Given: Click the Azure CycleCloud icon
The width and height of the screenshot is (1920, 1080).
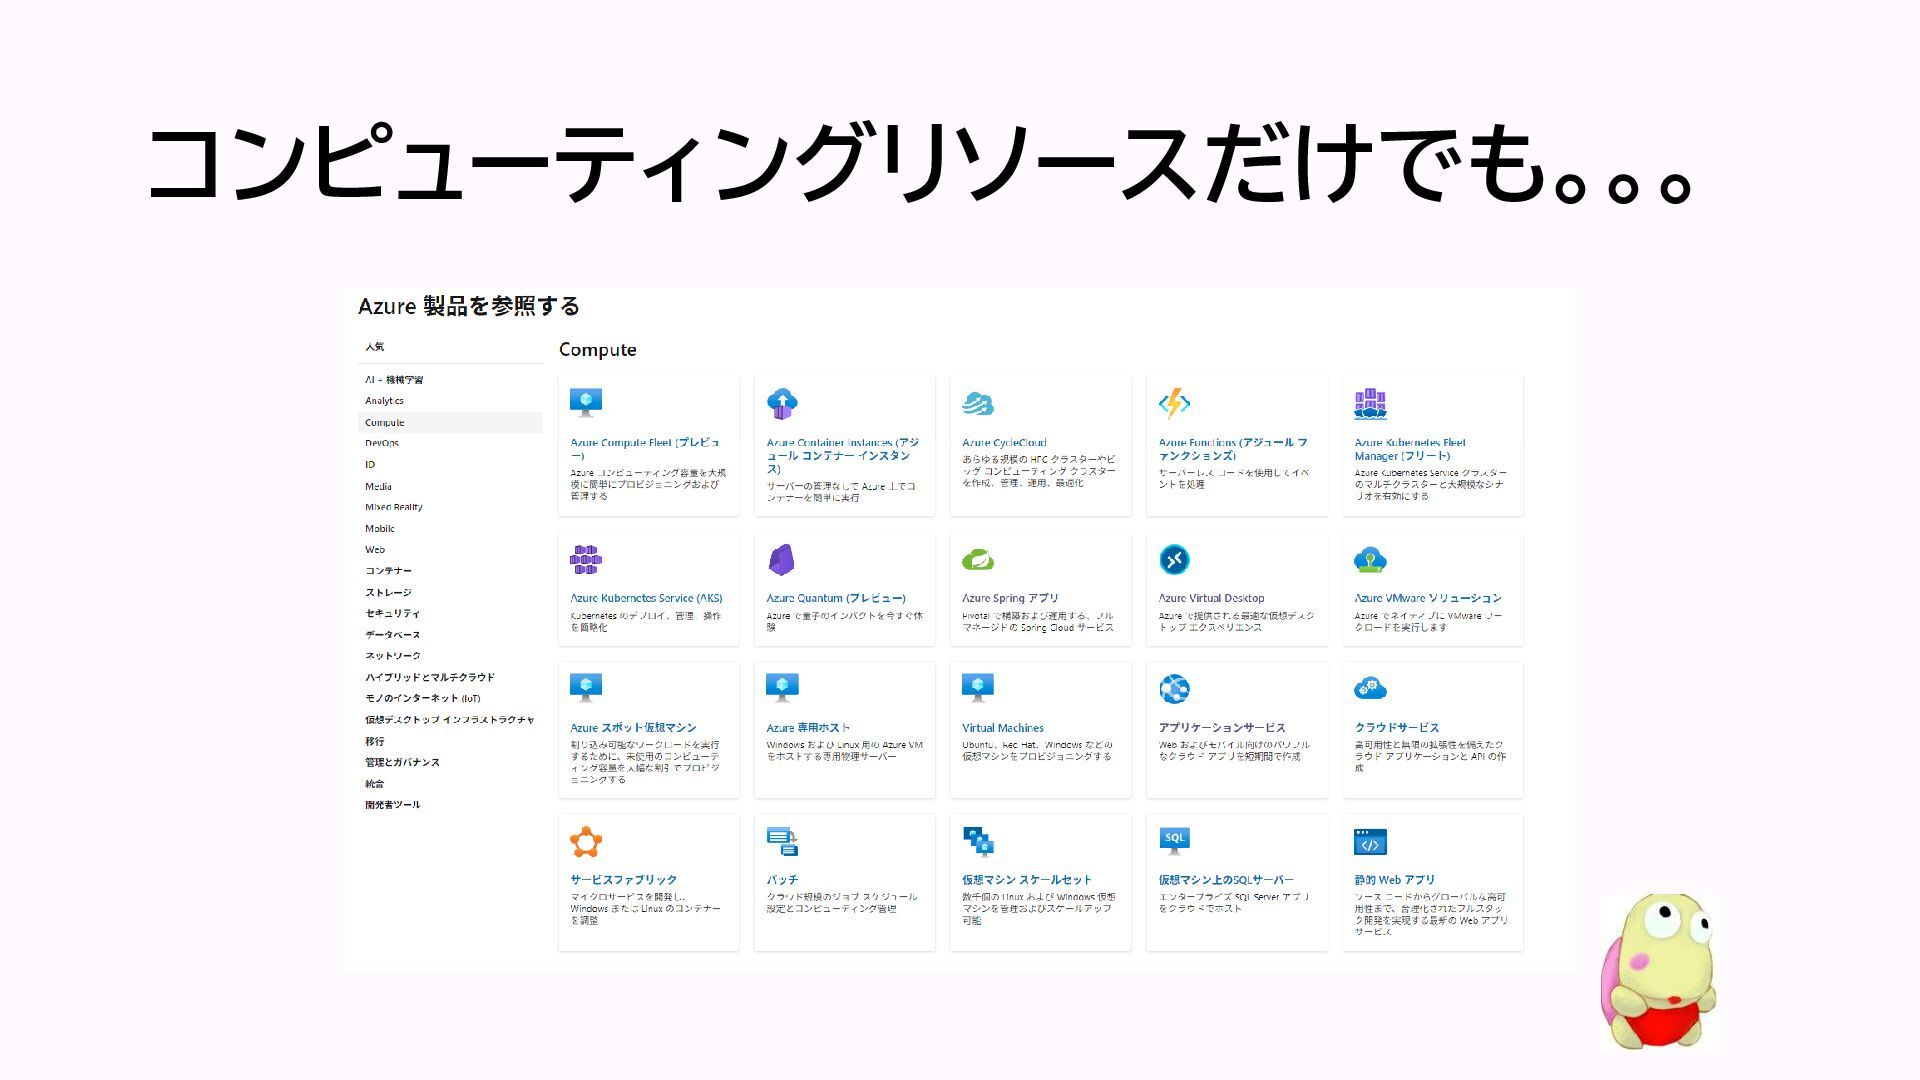Looking at the screenshot, I should tap(978, 404).
